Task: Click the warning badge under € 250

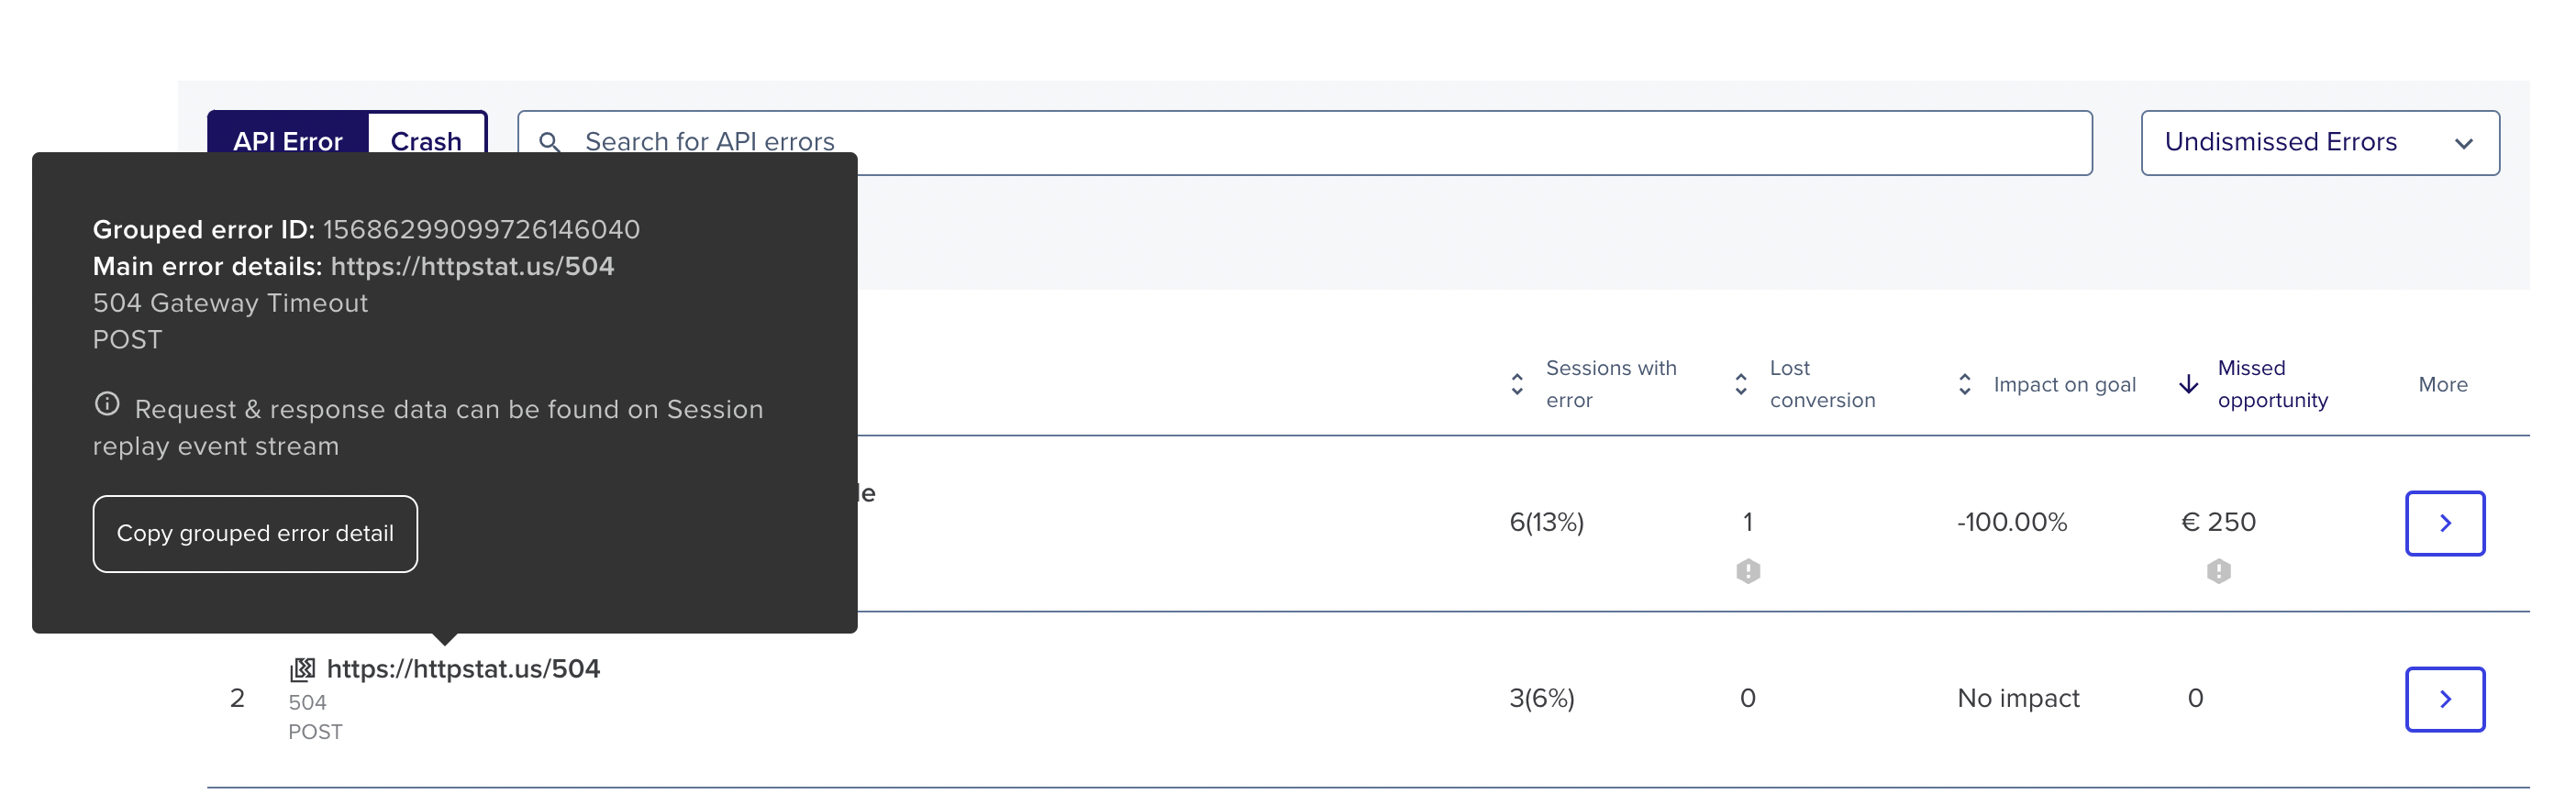Action: coord(2218,571)
